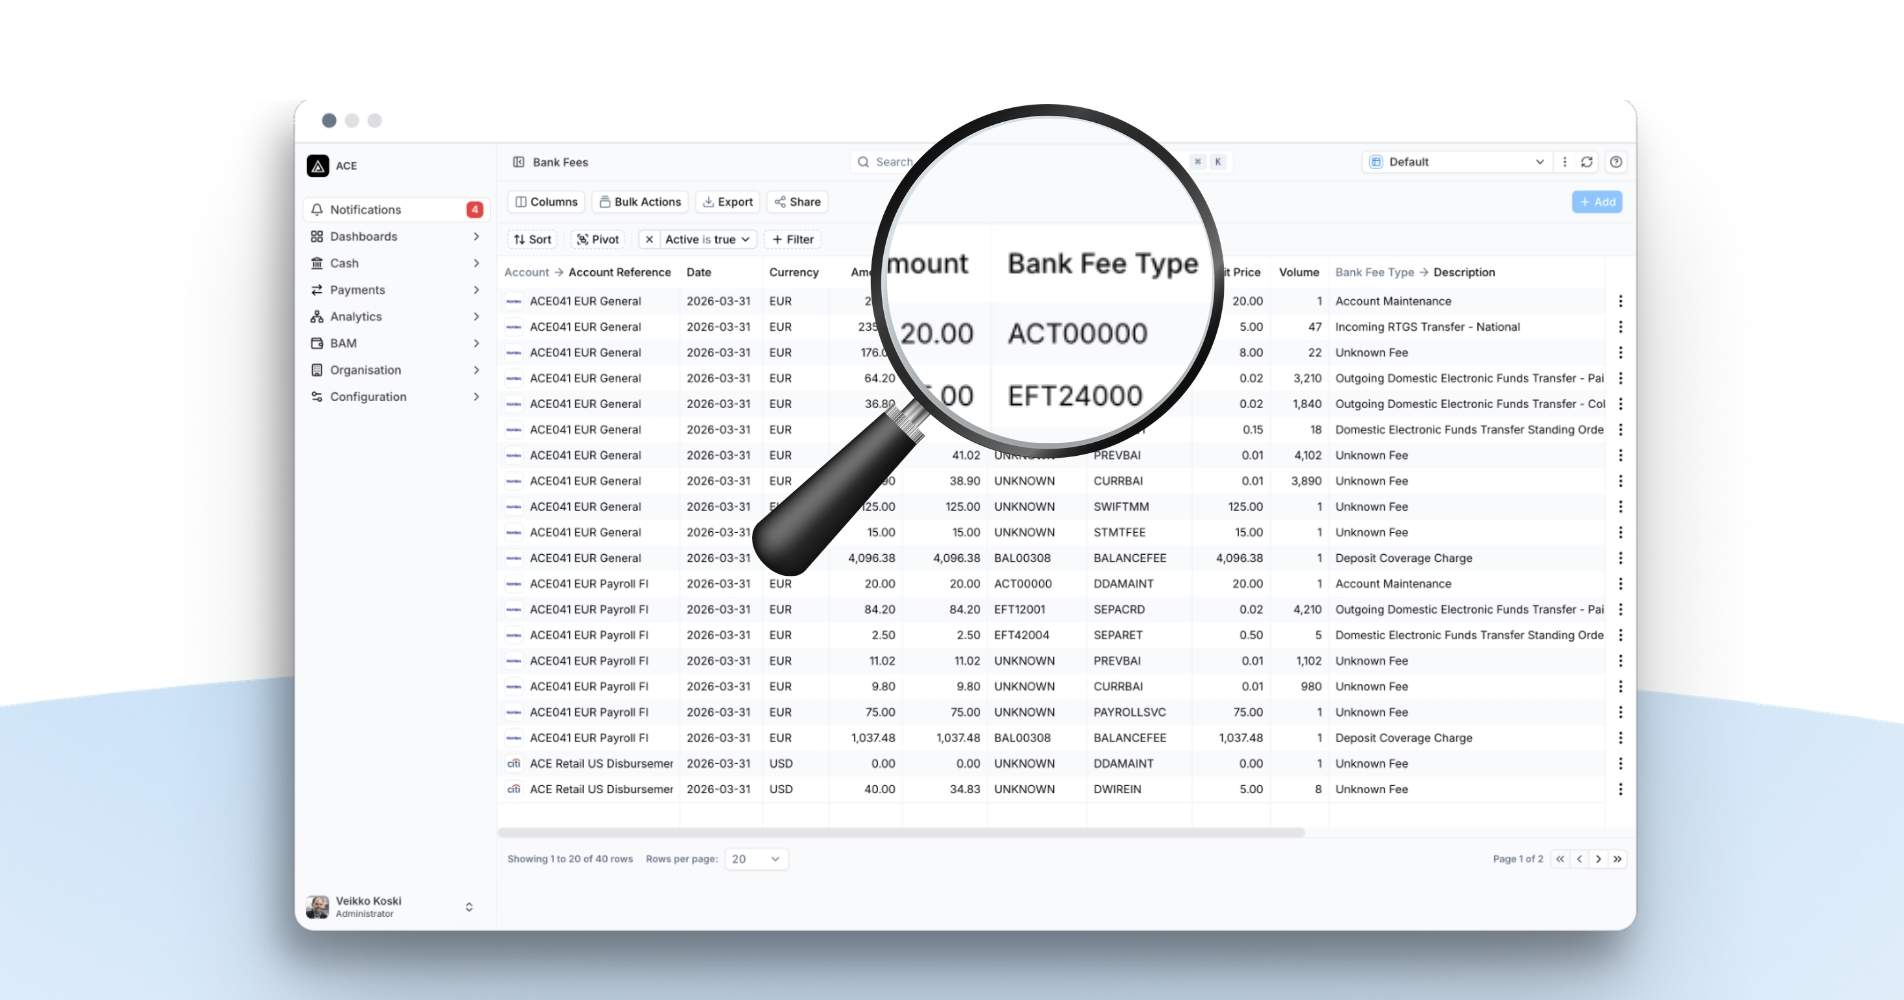The width and height of the screenshot is (1904, 1000).
Task: Refresh the table with refresh icon
Action: tap(1587, 162)
